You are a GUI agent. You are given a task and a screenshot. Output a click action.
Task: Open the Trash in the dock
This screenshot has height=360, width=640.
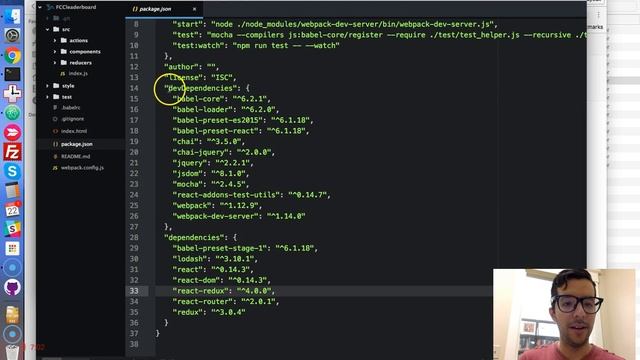click(x=12, y=353)
